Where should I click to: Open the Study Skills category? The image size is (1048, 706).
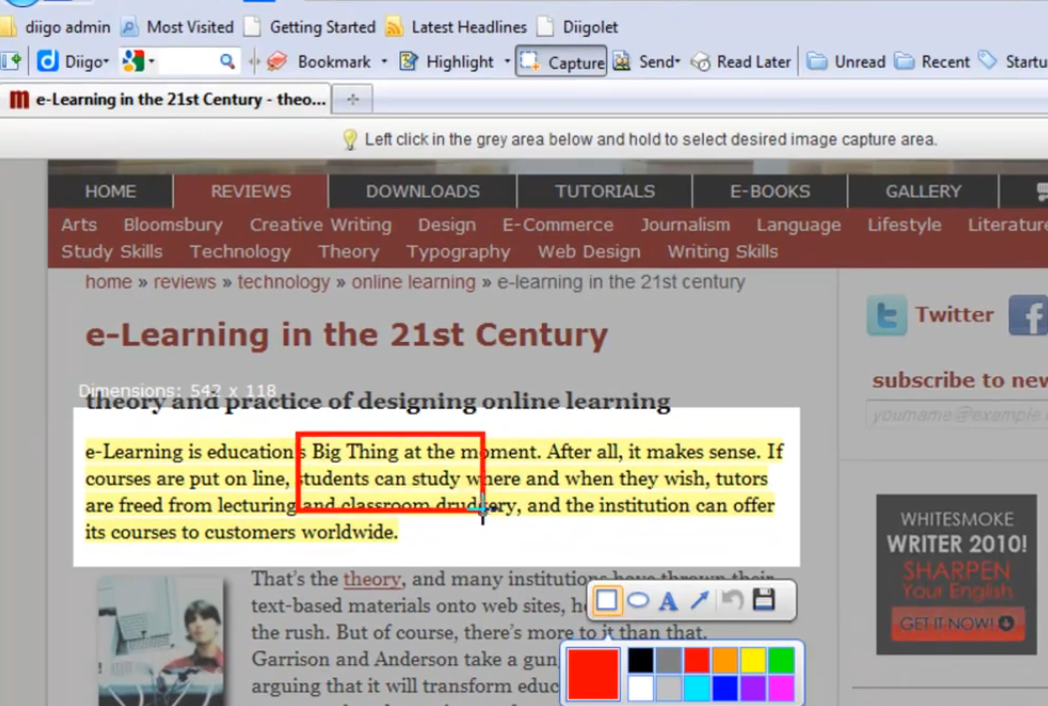112,252
